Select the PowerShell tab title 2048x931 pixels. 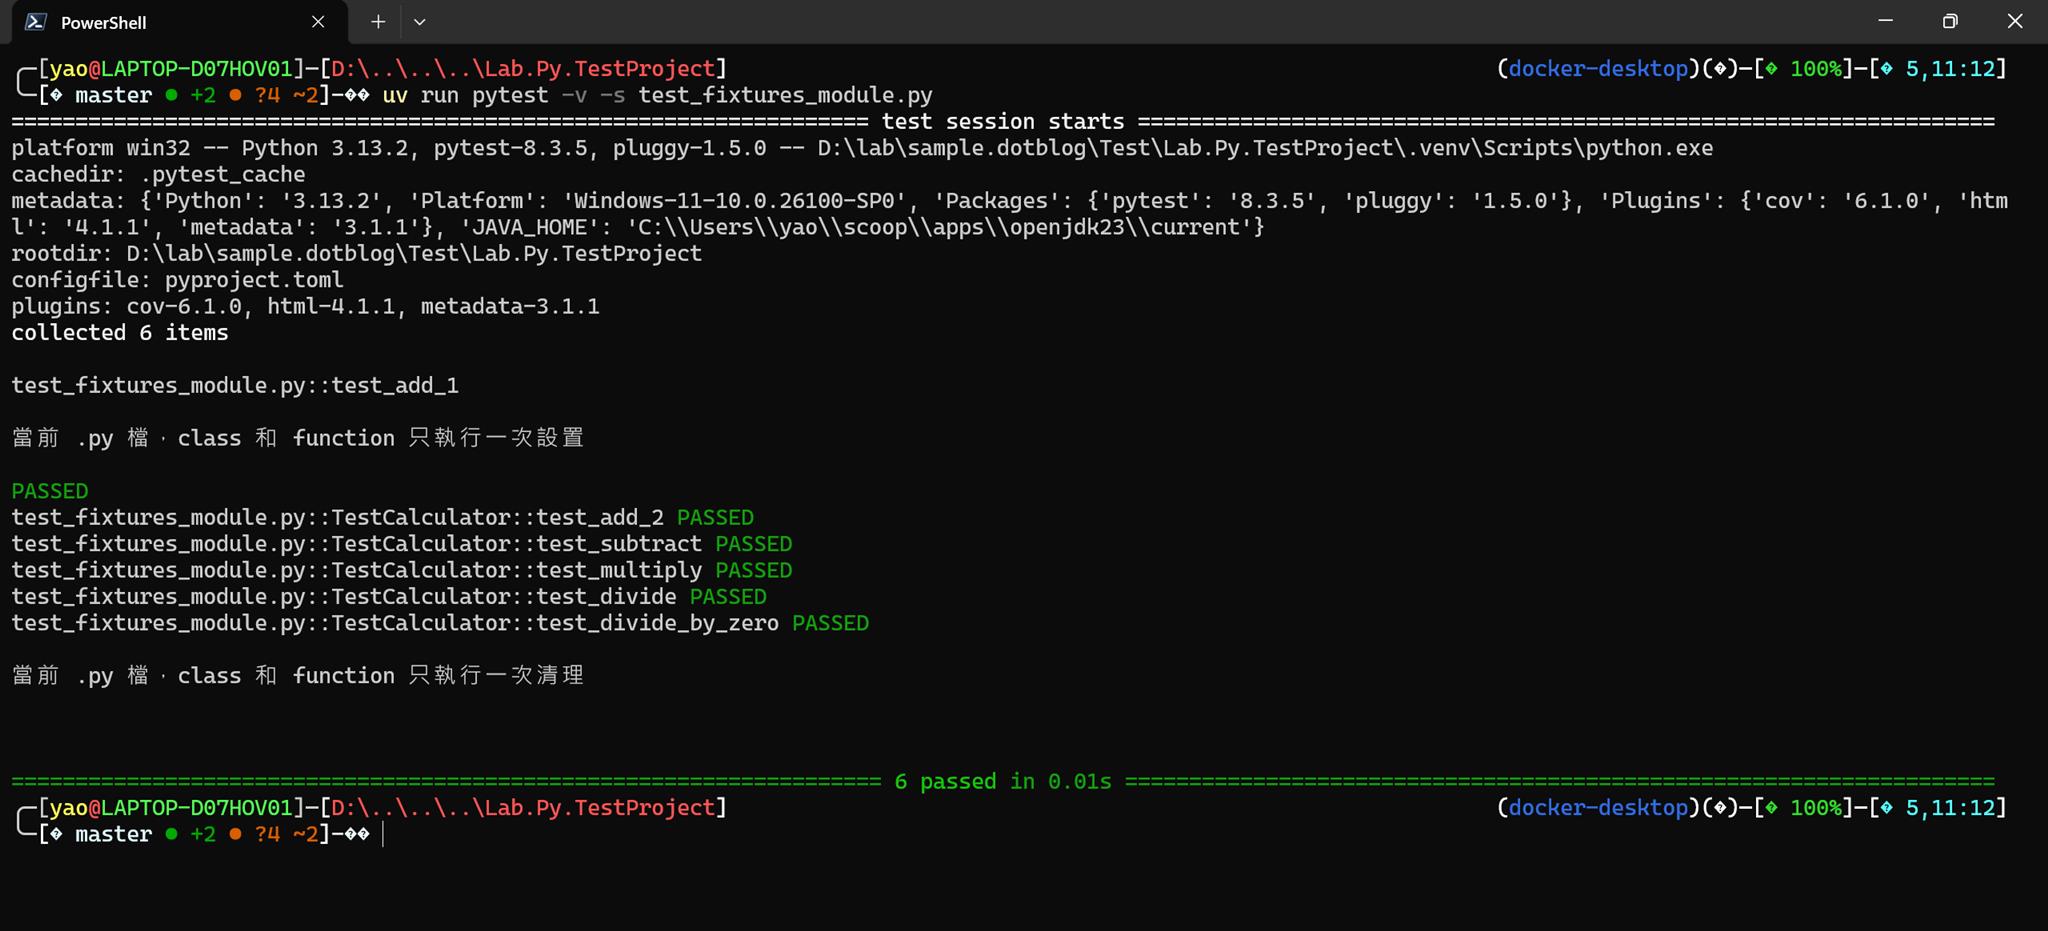click(103, 23)
